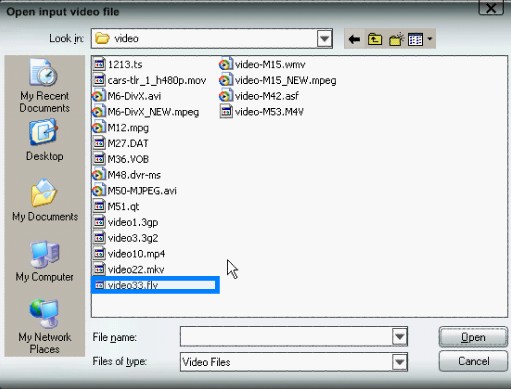511x389 pixels.
Task: Close the Open input video file dialog
Action: point(491,7)
